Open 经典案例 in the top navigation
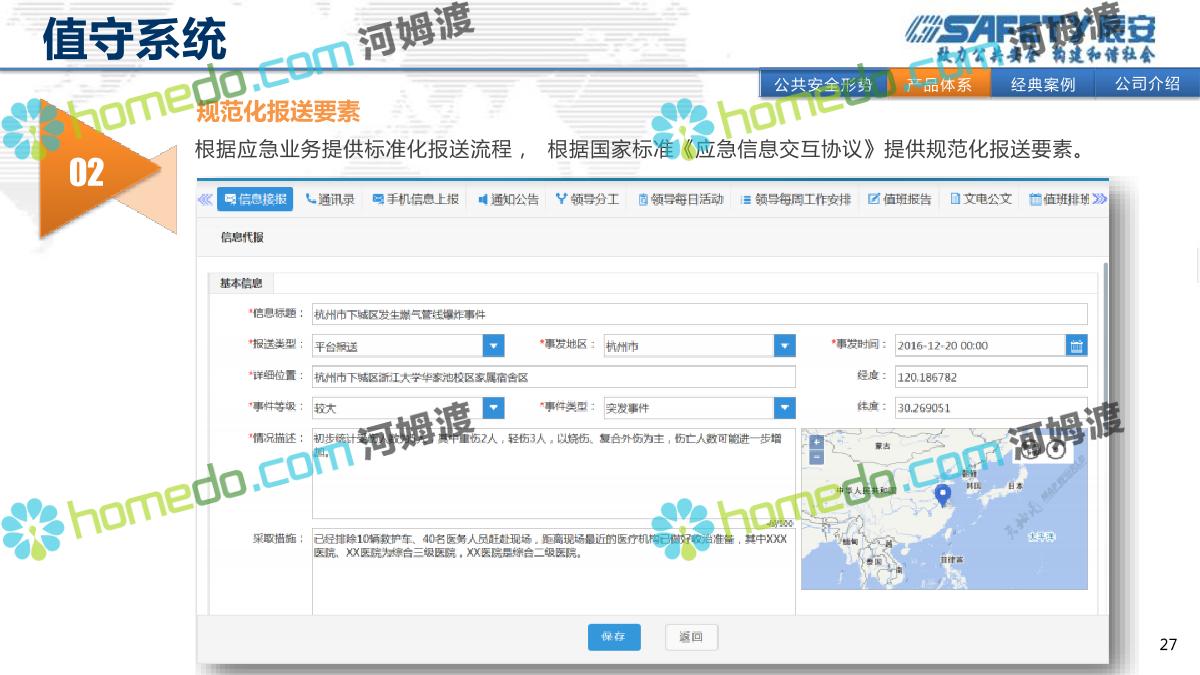The width and height of the screenshot is (1200, 675). (x=1042, y=85)
